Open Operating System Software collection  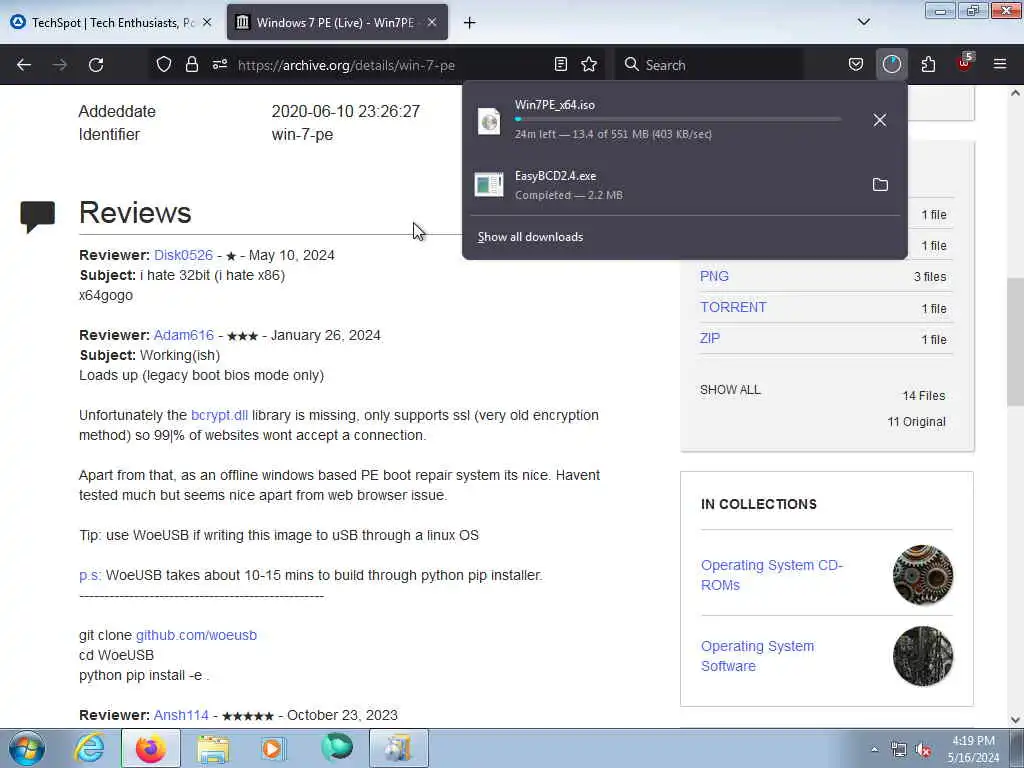pyautogui.click(x=758, y=656)
